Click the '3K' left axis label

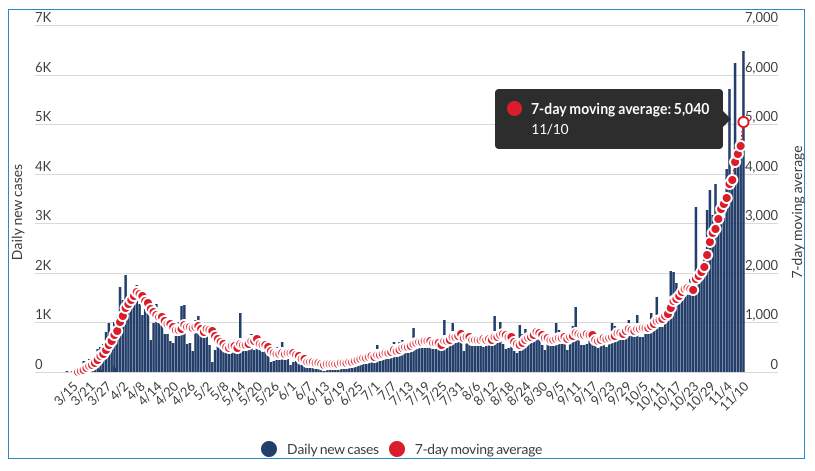tap(43, 216)
